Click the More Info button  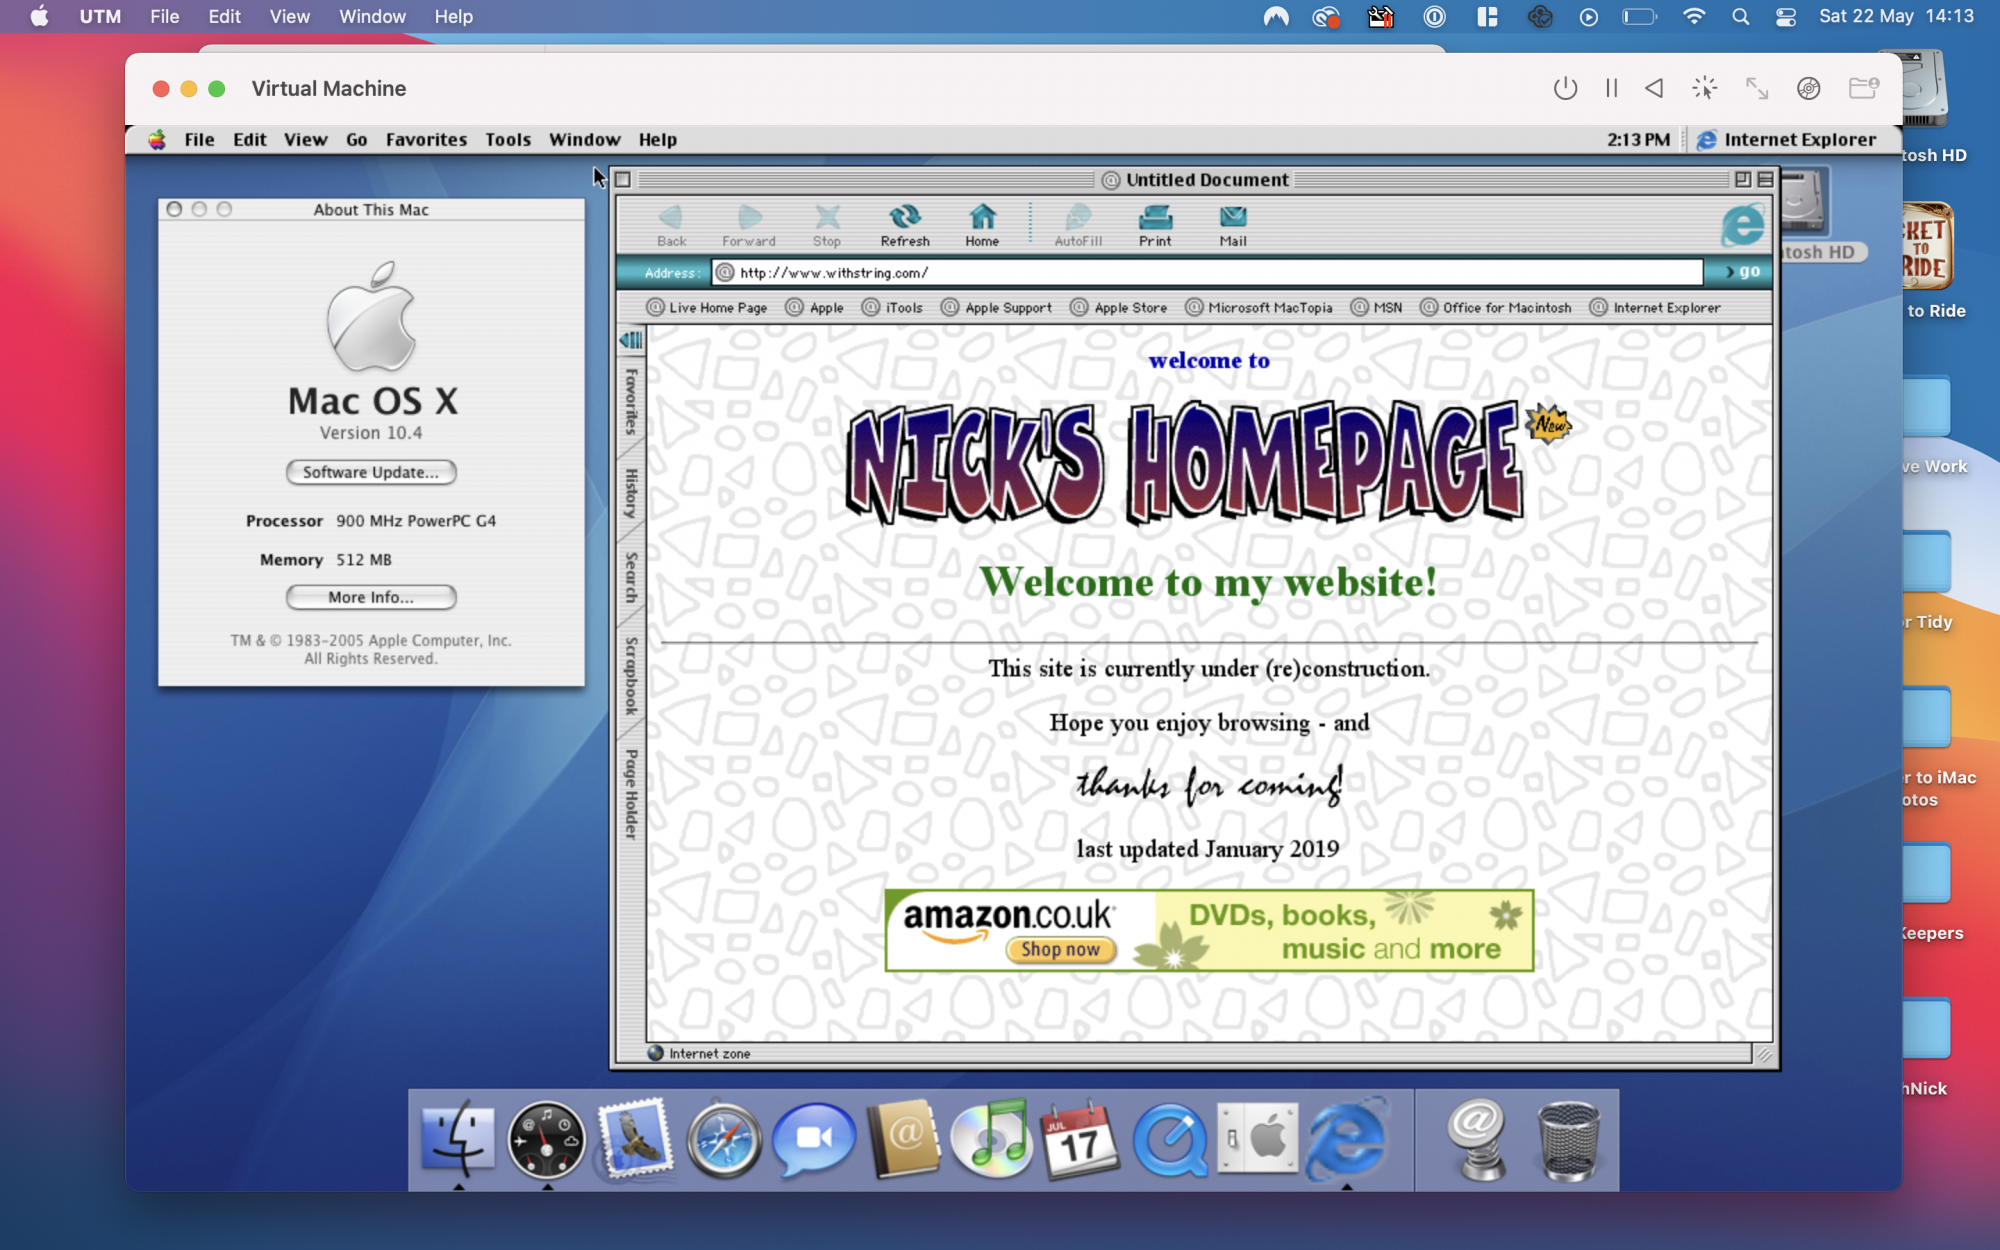(371, 597)
